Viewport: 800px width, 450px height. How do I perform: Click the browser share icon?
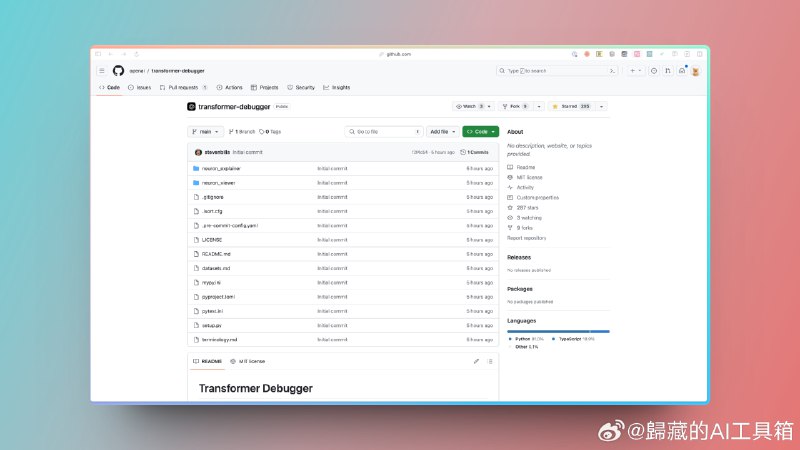(x=136, y=54)
